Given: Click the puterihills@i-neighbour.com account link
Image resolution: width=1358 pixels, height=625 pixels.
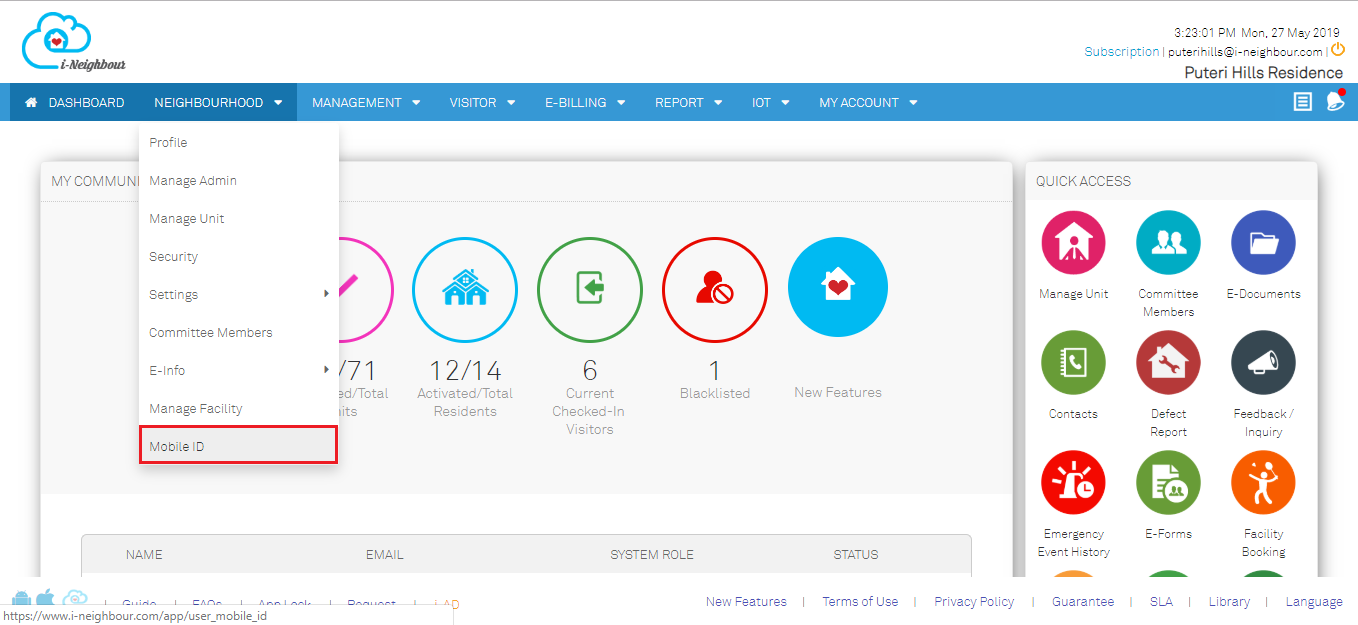Looking at the screenshot, I should [1245, 52].
